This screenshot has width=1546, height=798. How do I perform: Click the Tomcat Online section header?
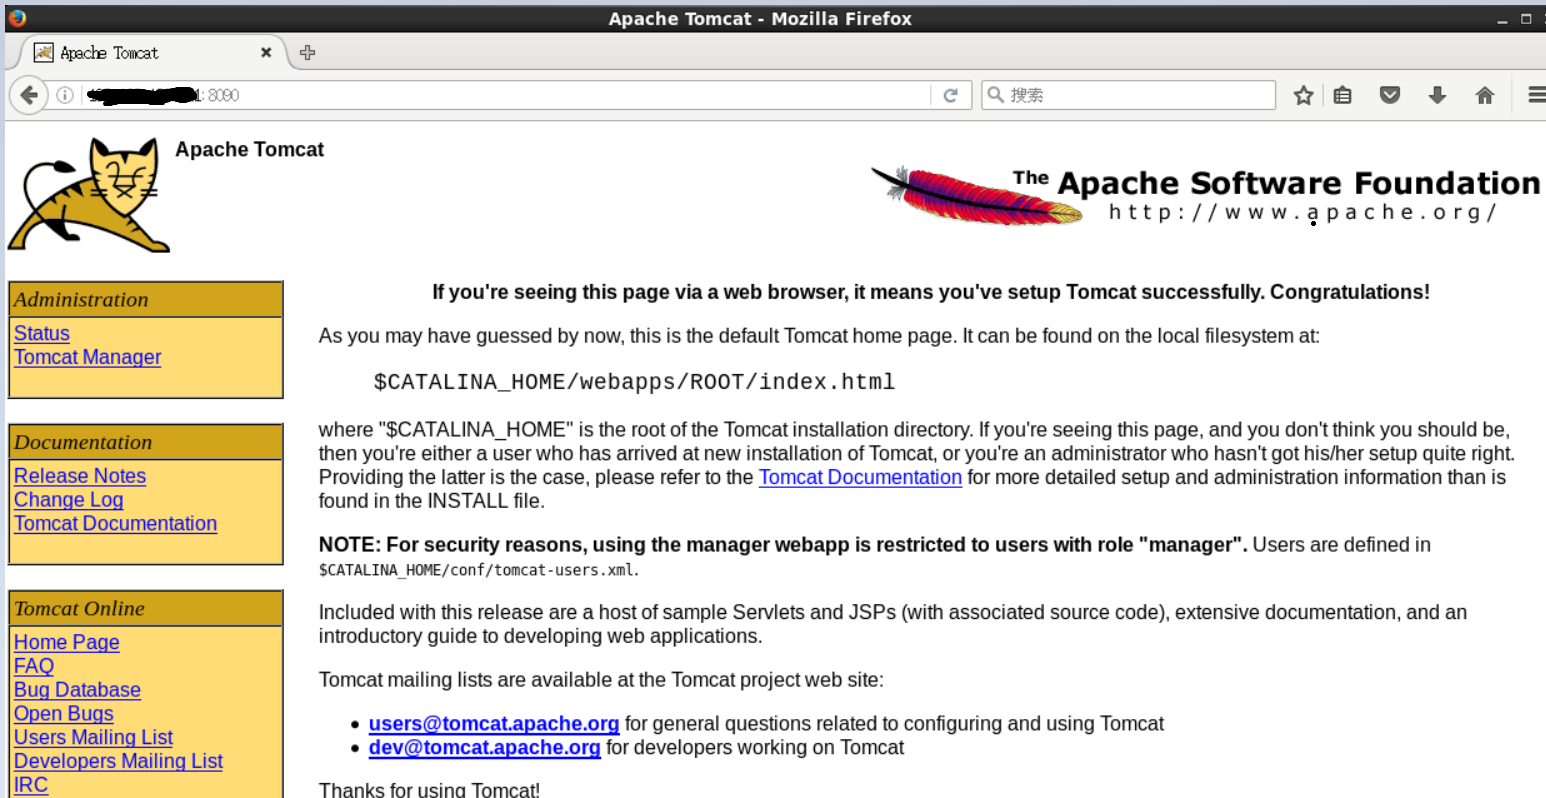pos(145,608)
